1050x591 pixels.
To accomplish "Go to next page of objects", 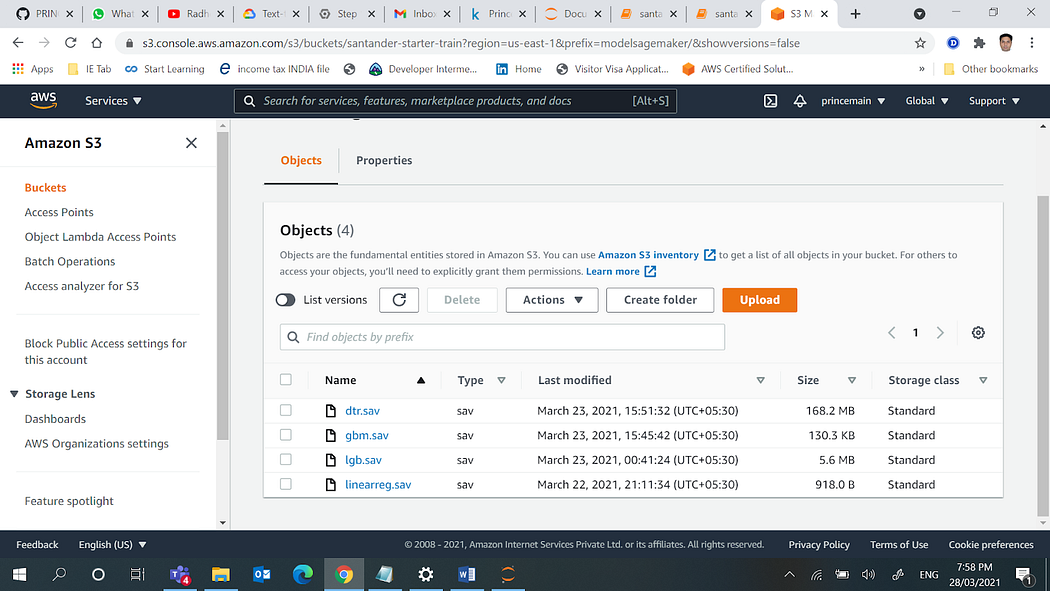I will coord(940,333).
